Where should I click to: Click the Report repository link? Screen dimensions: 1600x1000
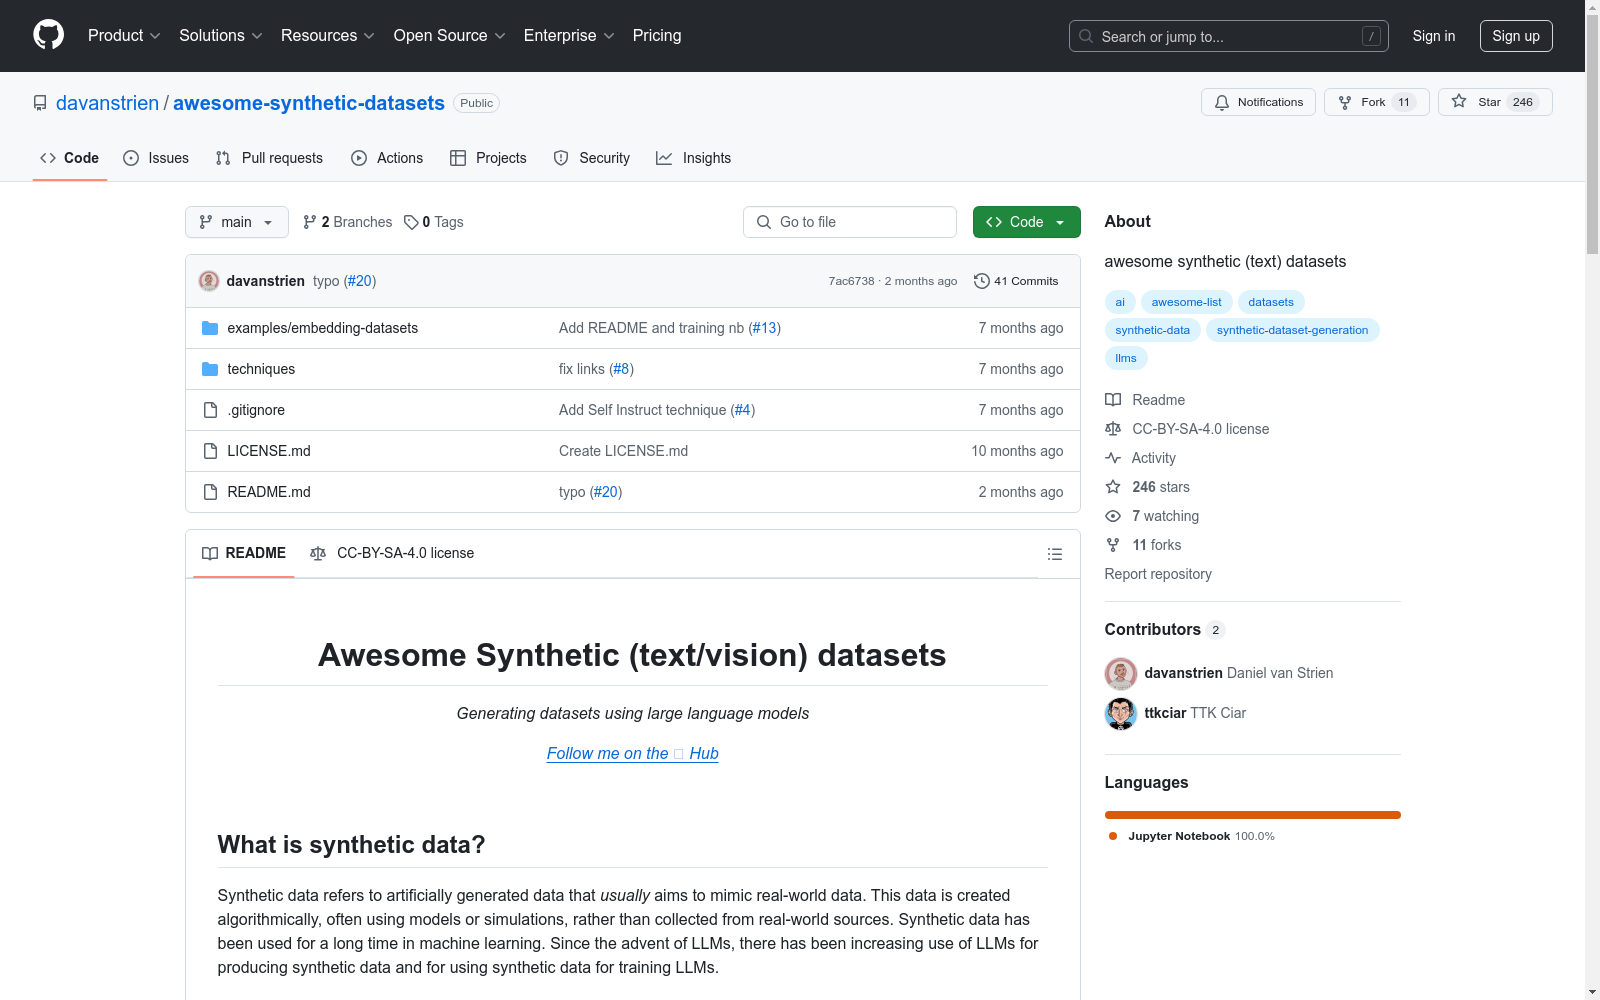(1158, 574)
